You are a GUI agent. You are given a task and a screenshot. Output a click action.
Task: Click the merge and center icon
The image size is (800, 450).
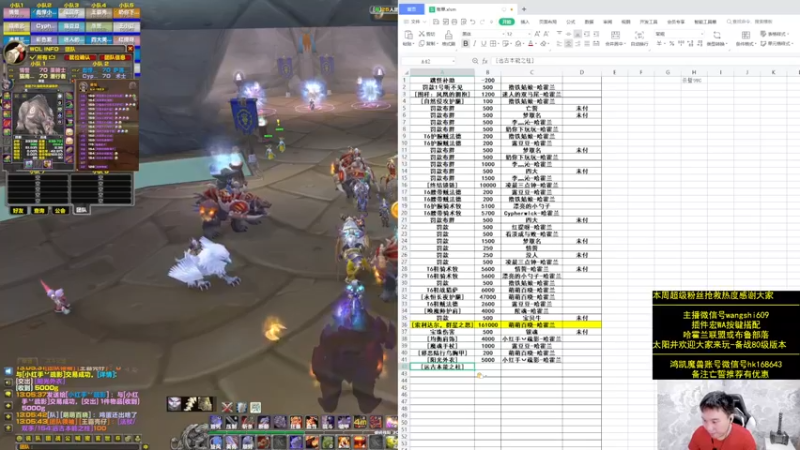615,35
